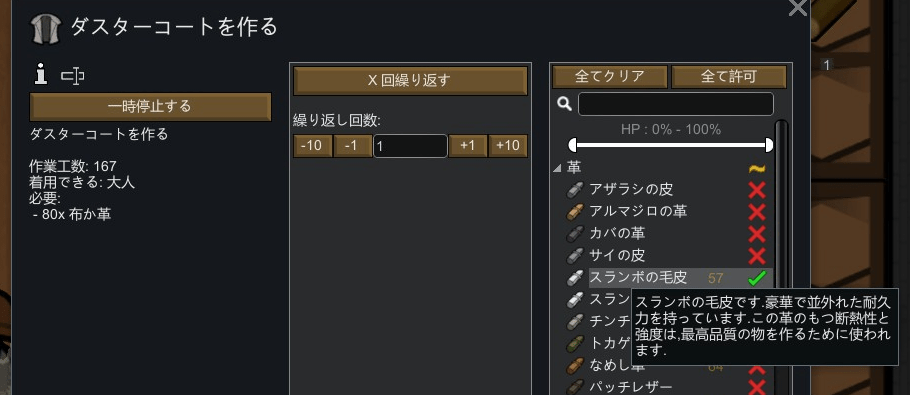Click the 一時停止する pause button
The image size is (910, 395).
click(x=150, y=106)
